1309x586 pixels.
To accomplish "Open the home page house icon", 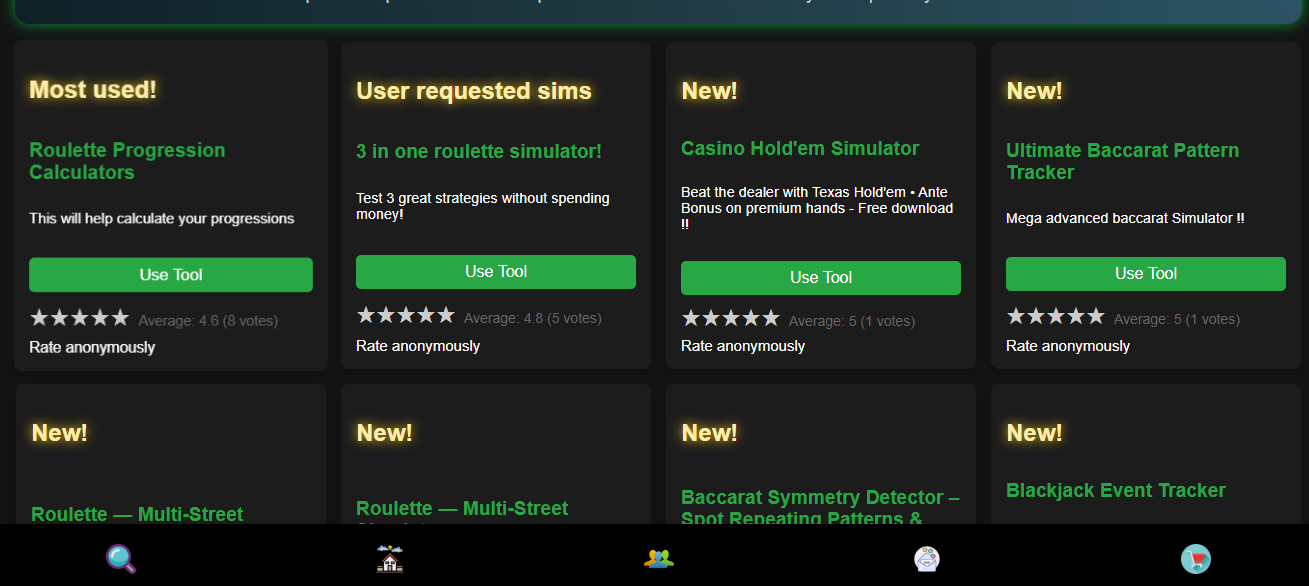I will 389,558.
